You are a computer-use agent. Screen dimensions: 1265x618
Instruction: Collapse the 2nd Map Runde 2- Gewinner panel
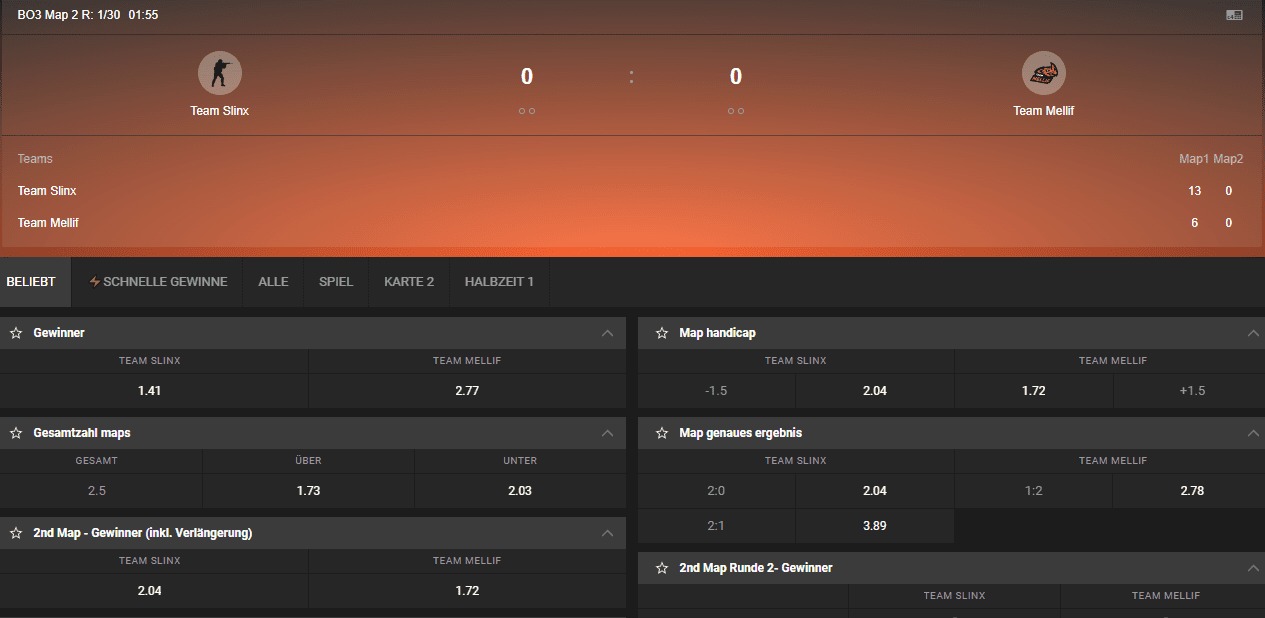(x=1254, y=568)
